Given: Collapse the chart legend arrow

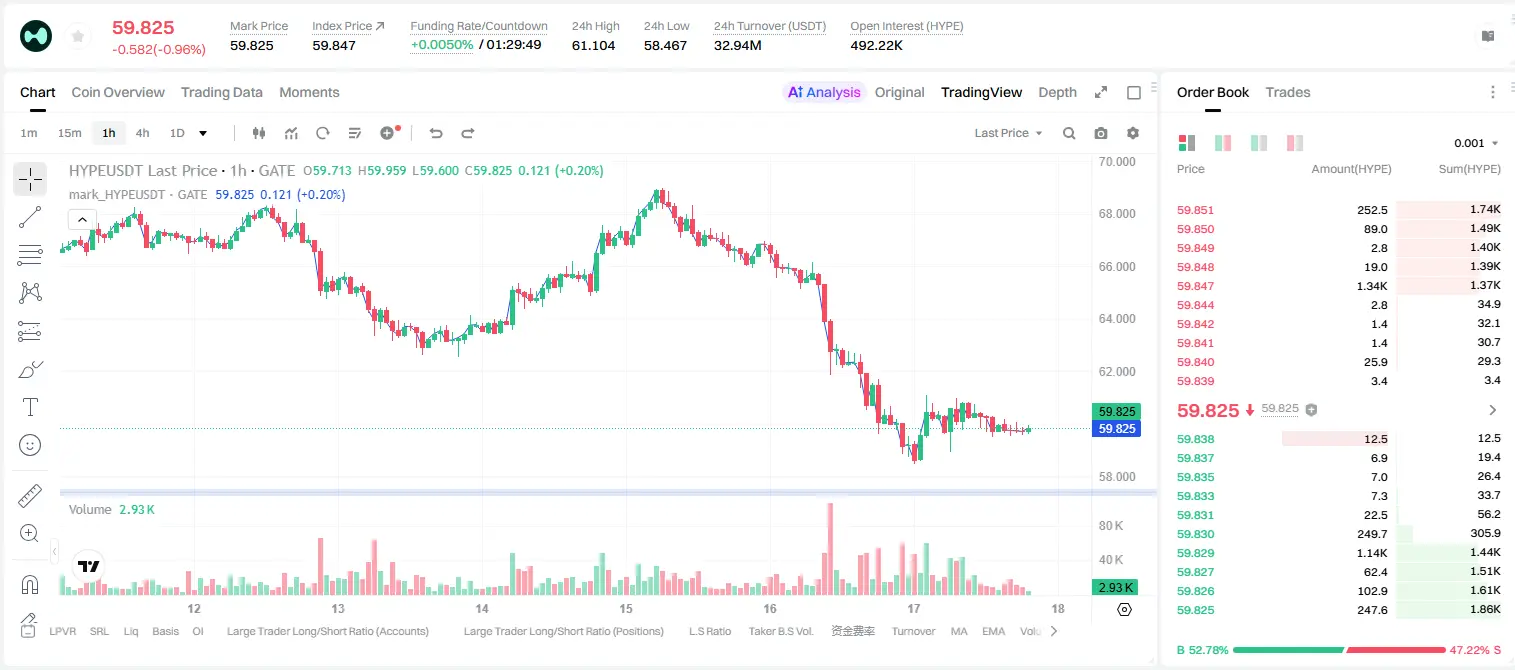Looking at the screenshot, I should click(82, 219).
